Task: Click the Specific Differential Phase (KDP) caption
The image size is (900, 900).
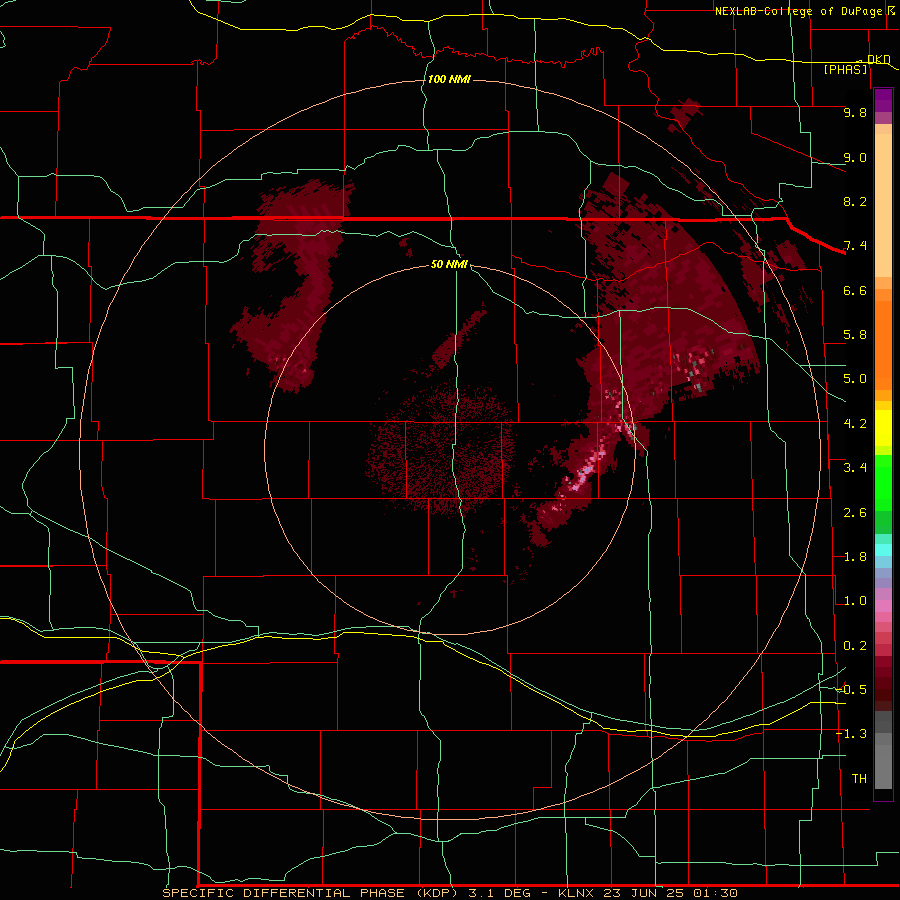Action: tap(311, 893)
